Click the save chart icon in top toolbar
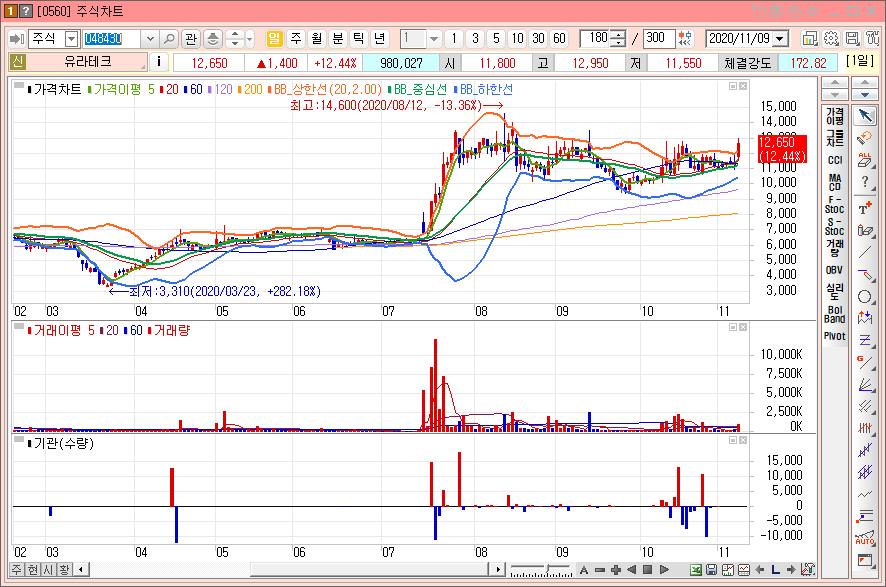This screenshot has width=886, height=587. [x=852, y=38]
